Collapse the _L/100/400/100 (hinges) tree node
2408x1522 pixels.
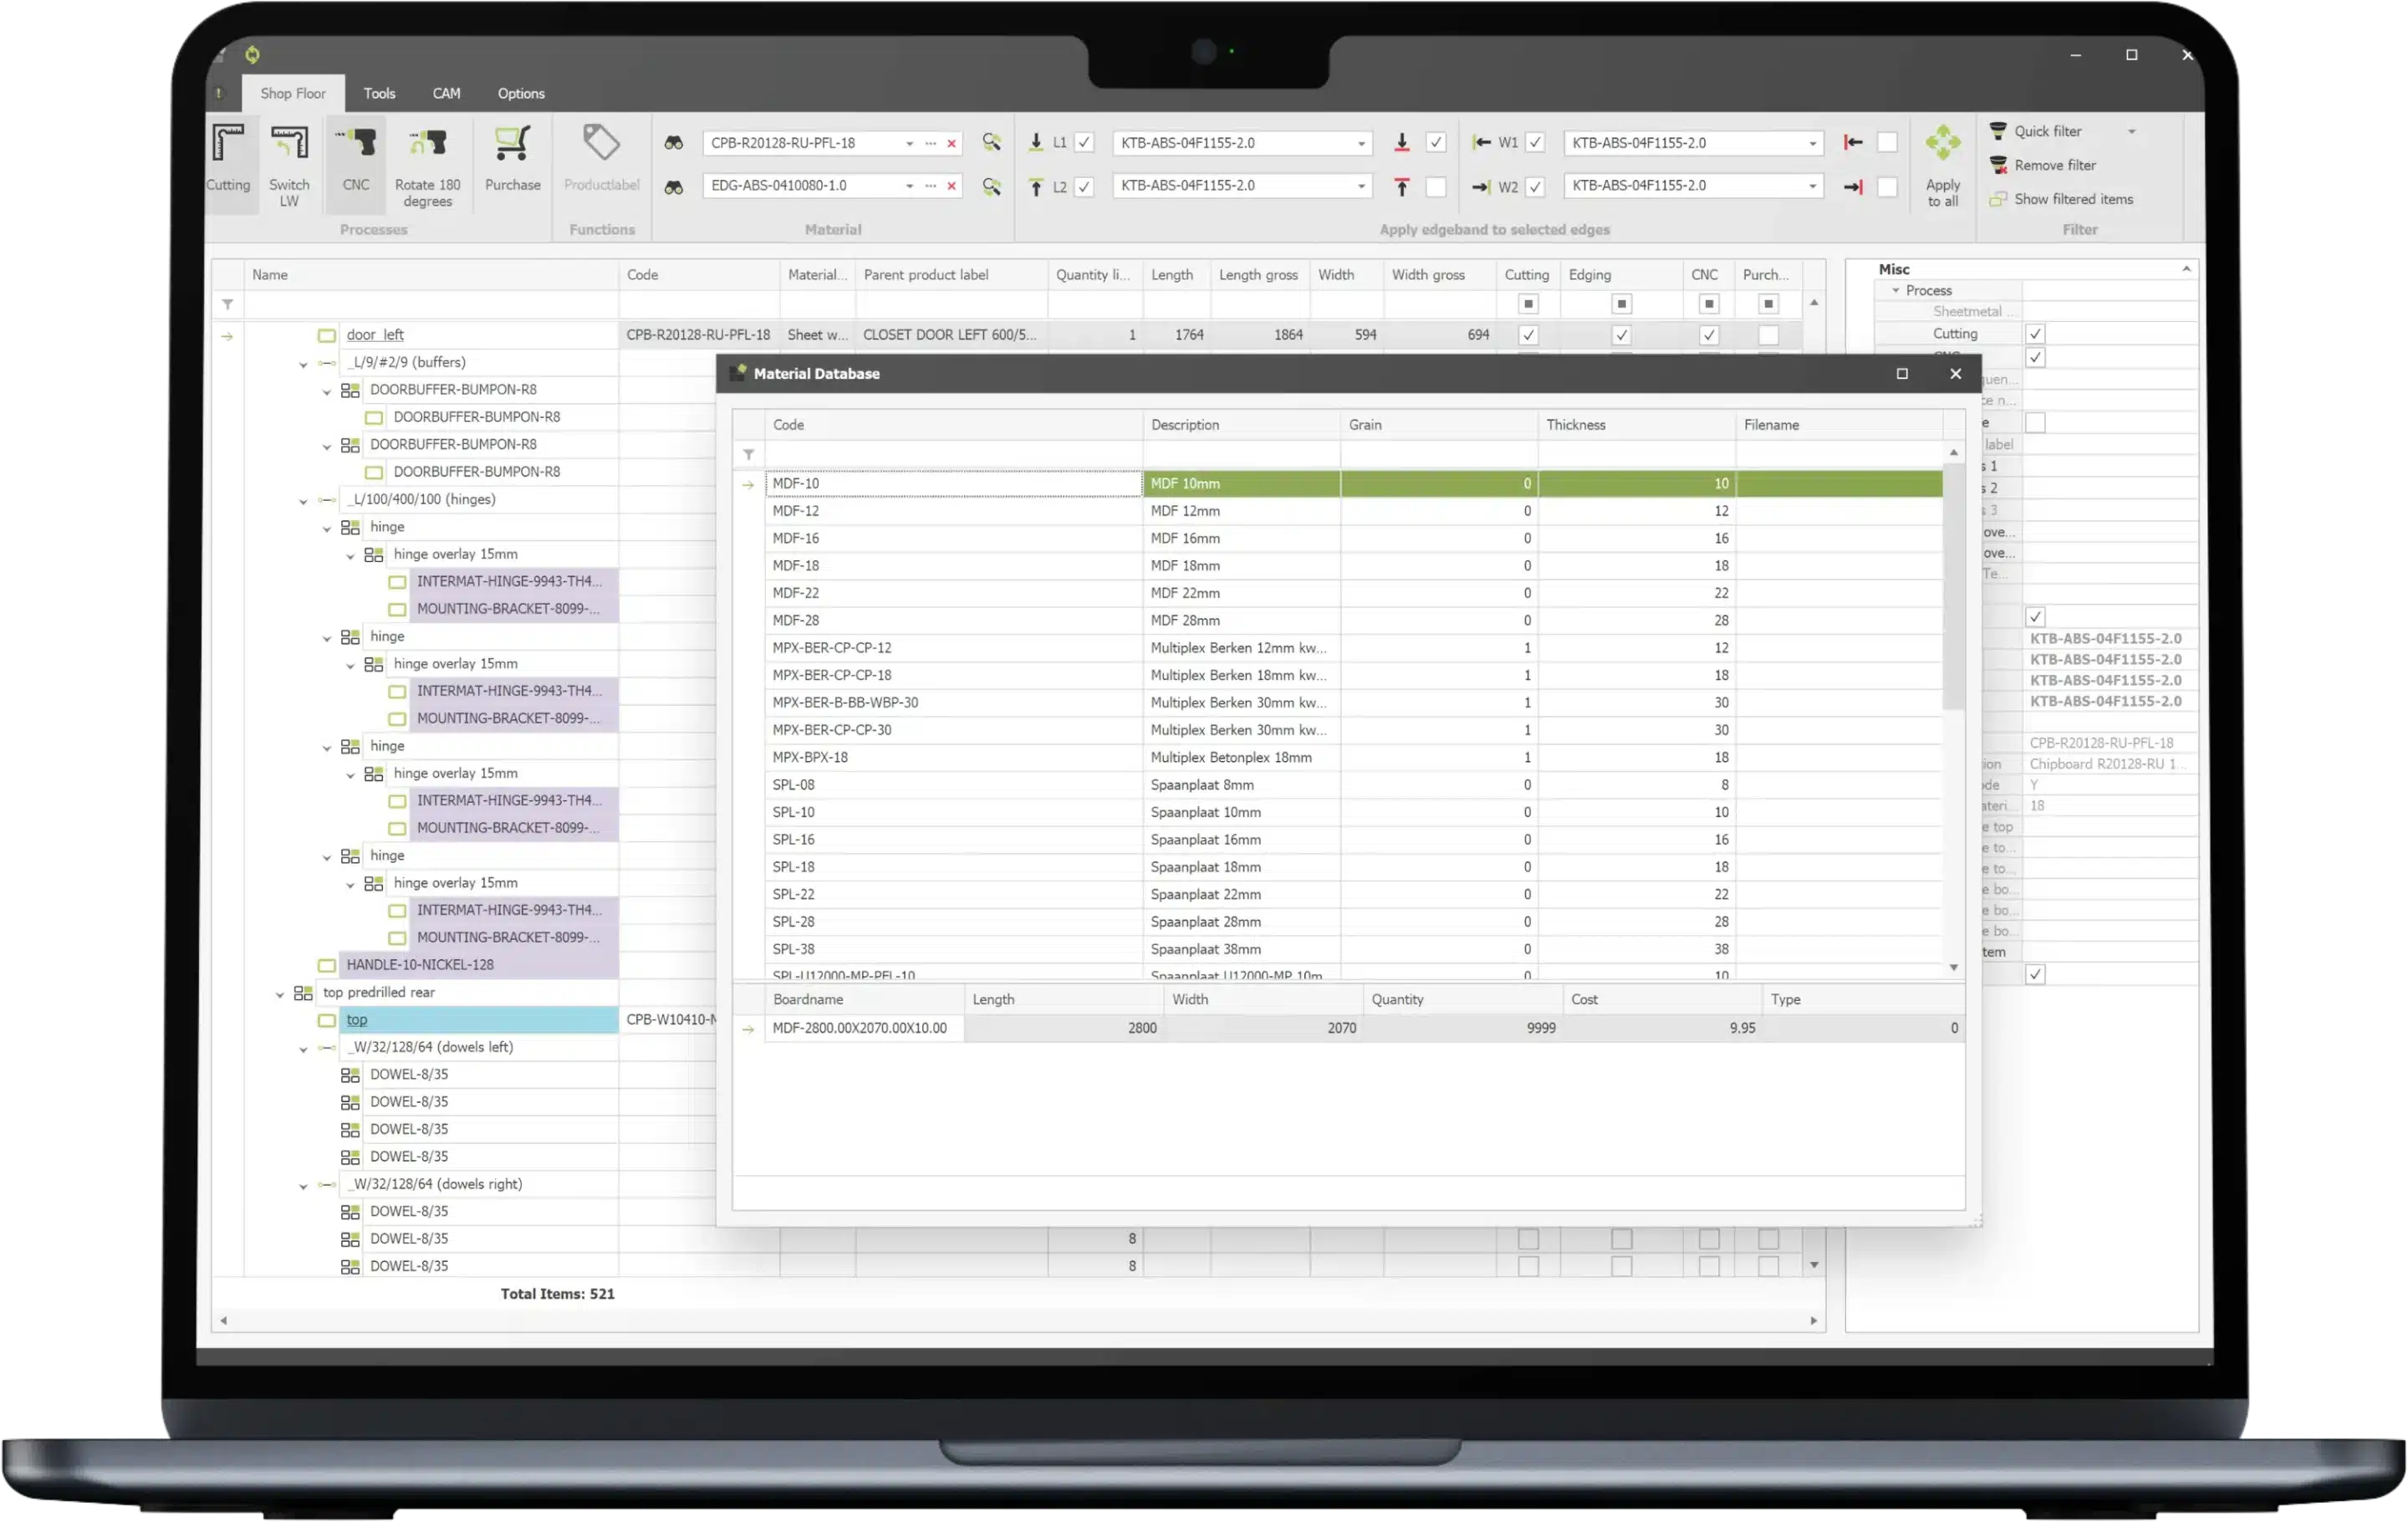[303, 500]
